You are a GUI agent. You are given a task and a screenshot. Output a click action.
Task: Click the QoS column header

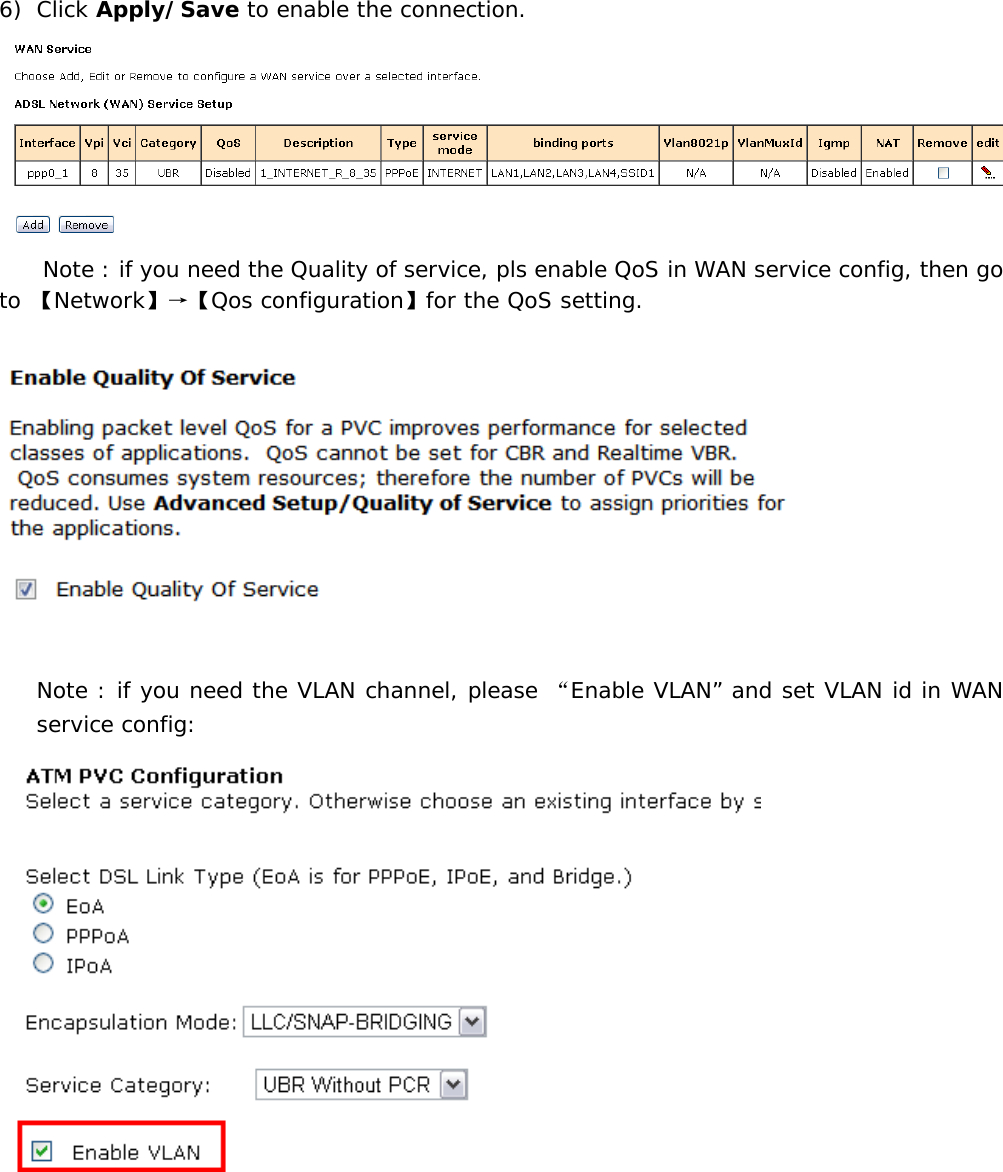(x=227, y=142)
